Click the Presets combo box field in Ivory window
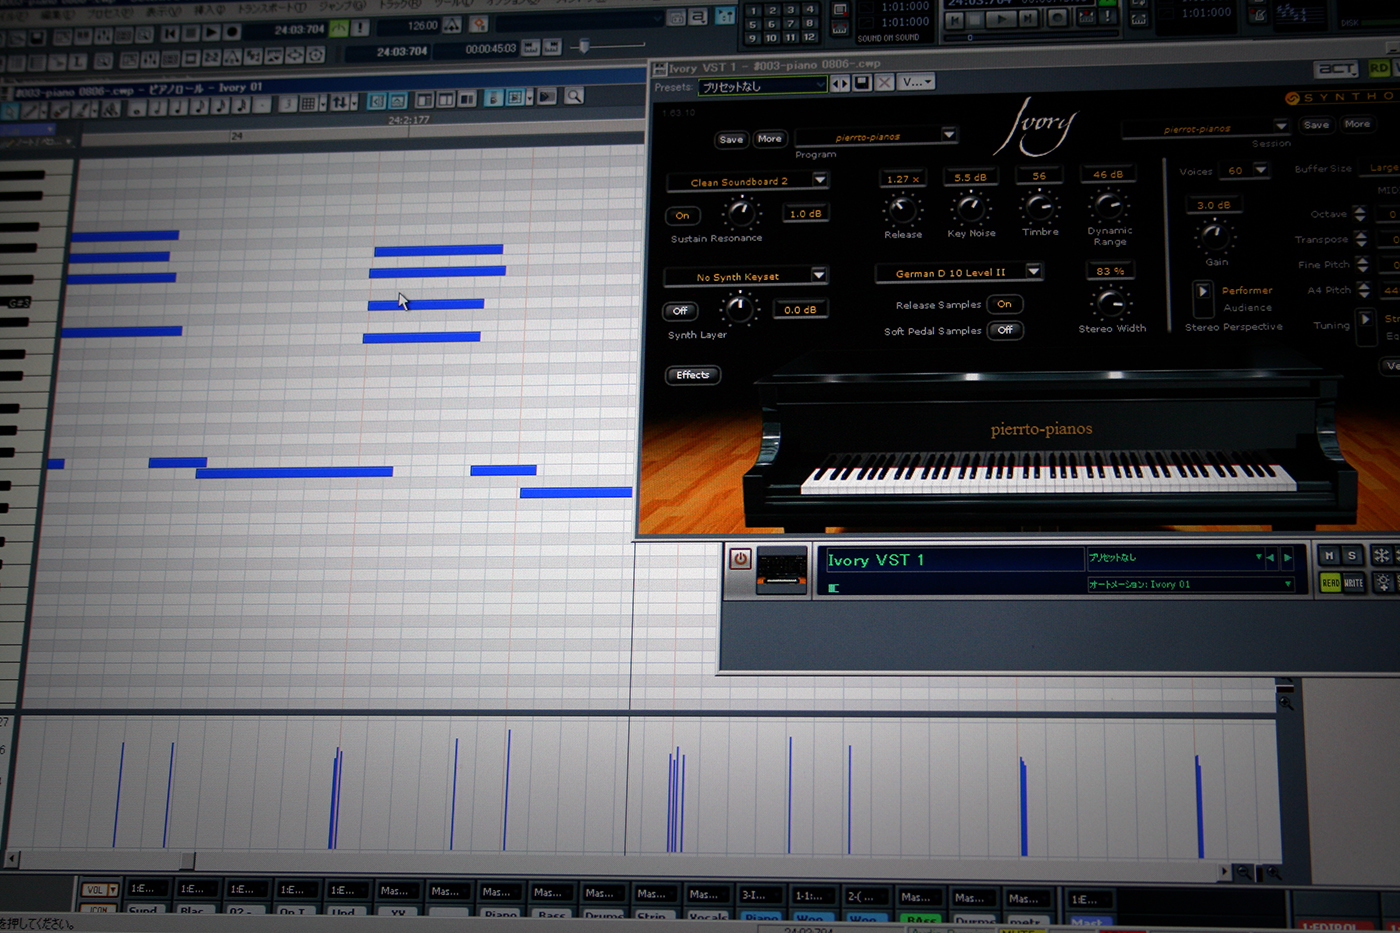Image resolution: width=1400 pixels, height=933 pixels. click(762, 87)
